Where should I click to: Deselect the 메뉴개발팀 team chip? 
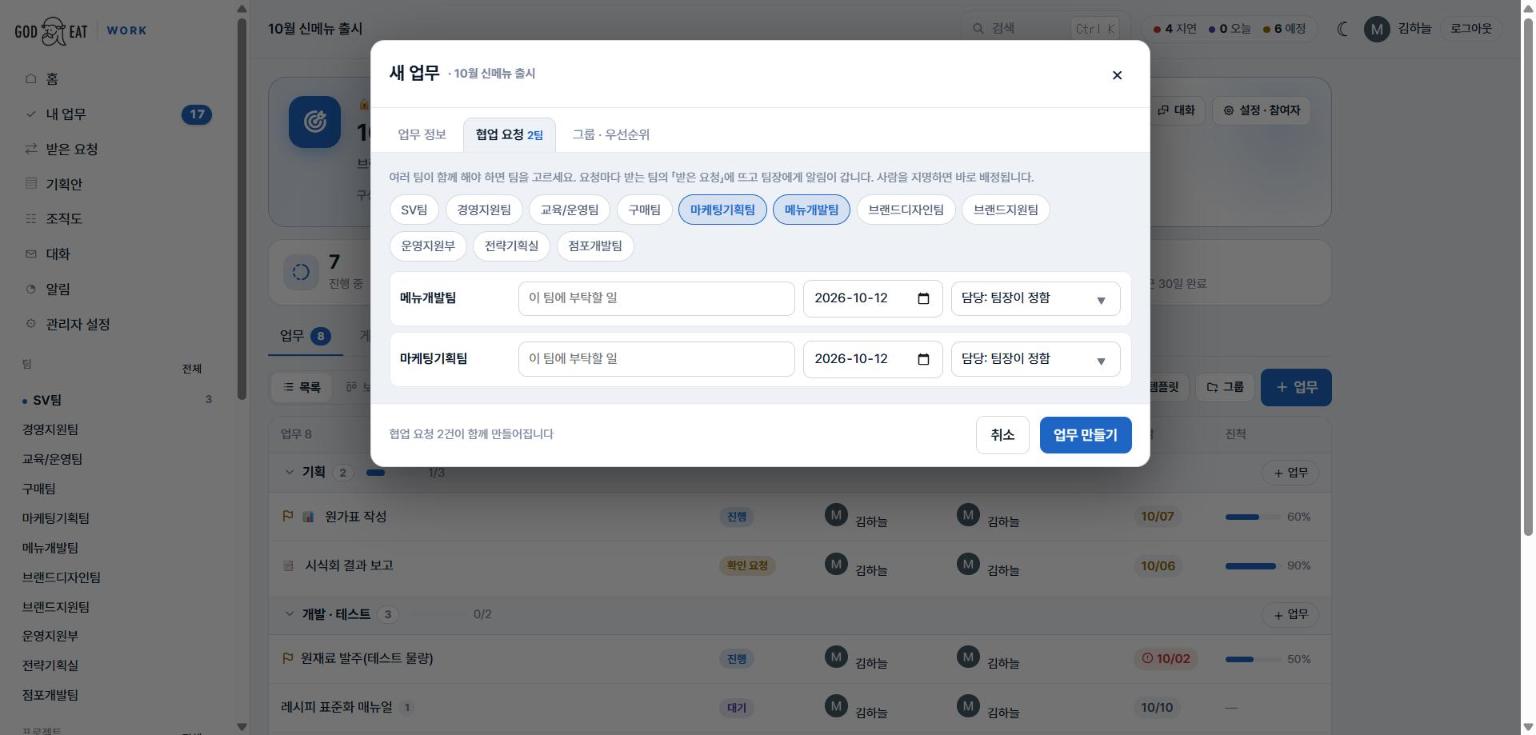811,210
